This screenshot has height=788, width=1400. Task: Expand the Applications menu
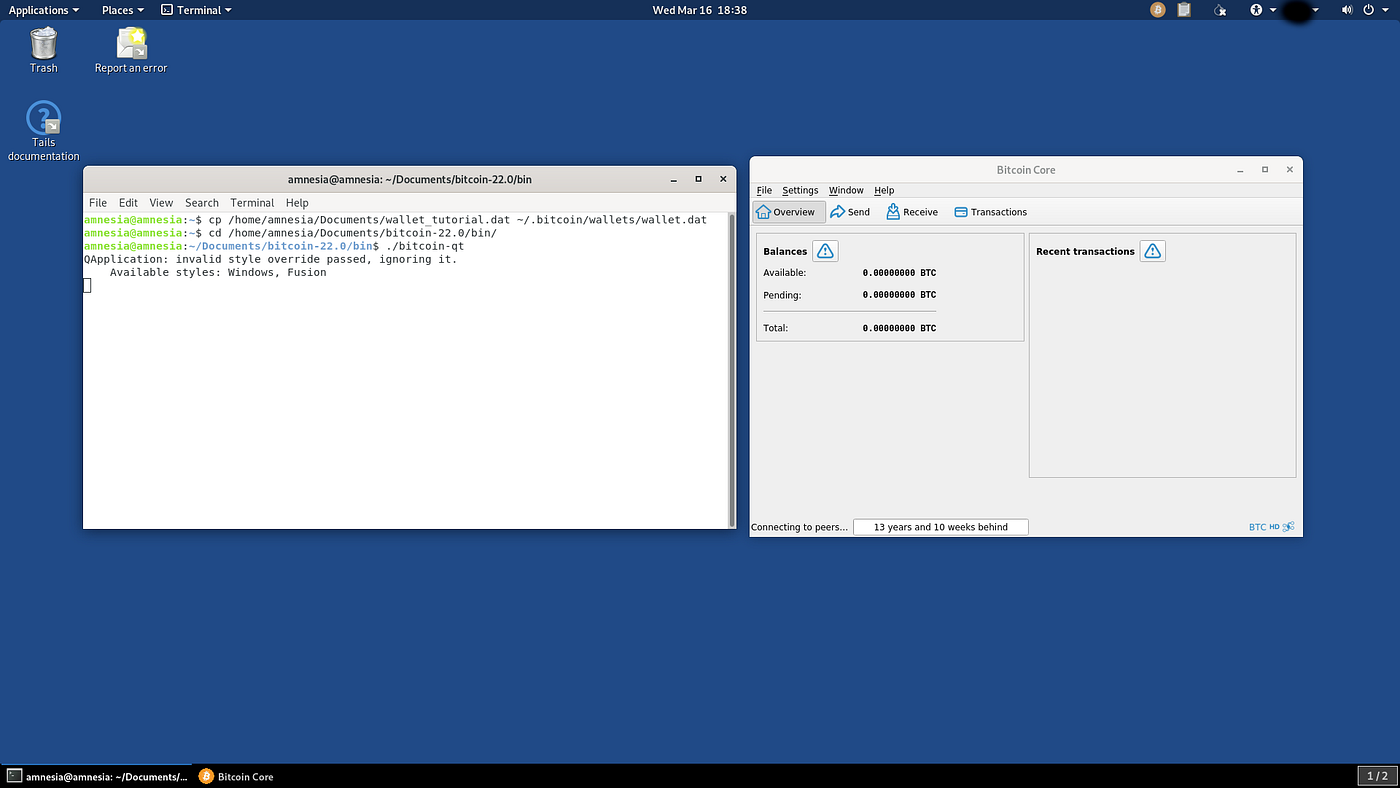[44, 10]
